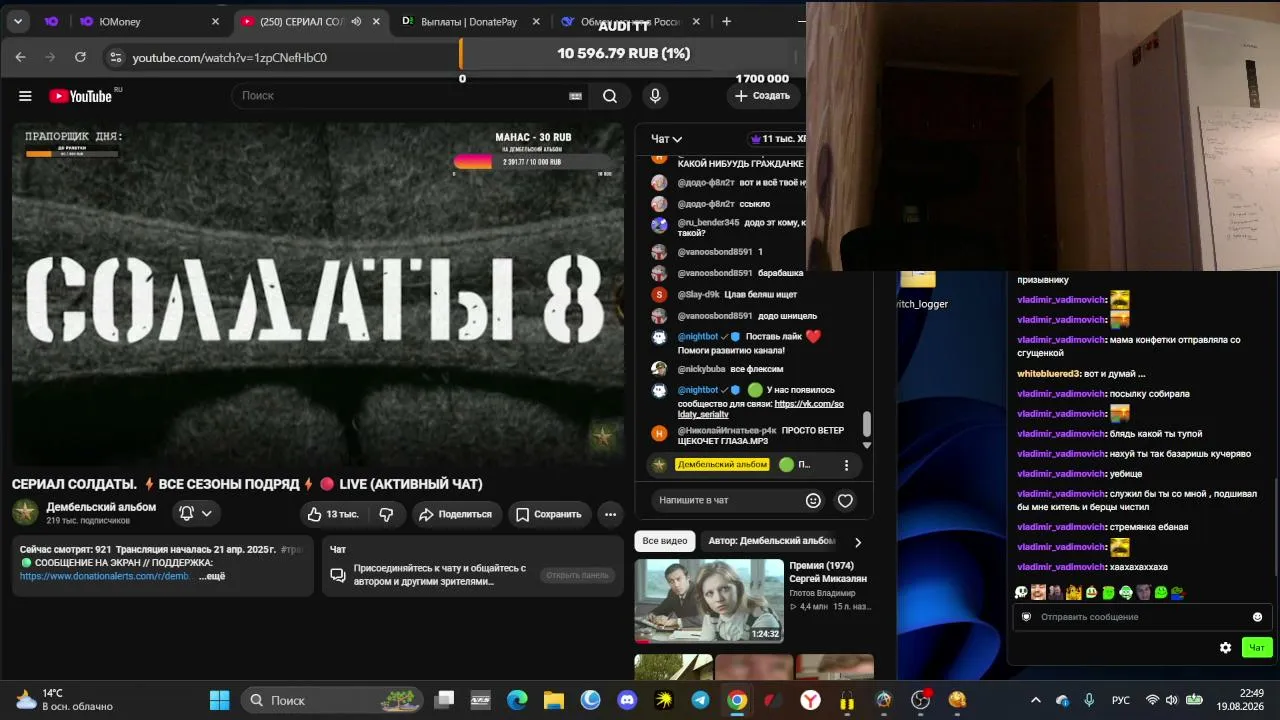Open Microsoft Edge from the taskbar
The image size is (1280, 720).
click(517, 700)
